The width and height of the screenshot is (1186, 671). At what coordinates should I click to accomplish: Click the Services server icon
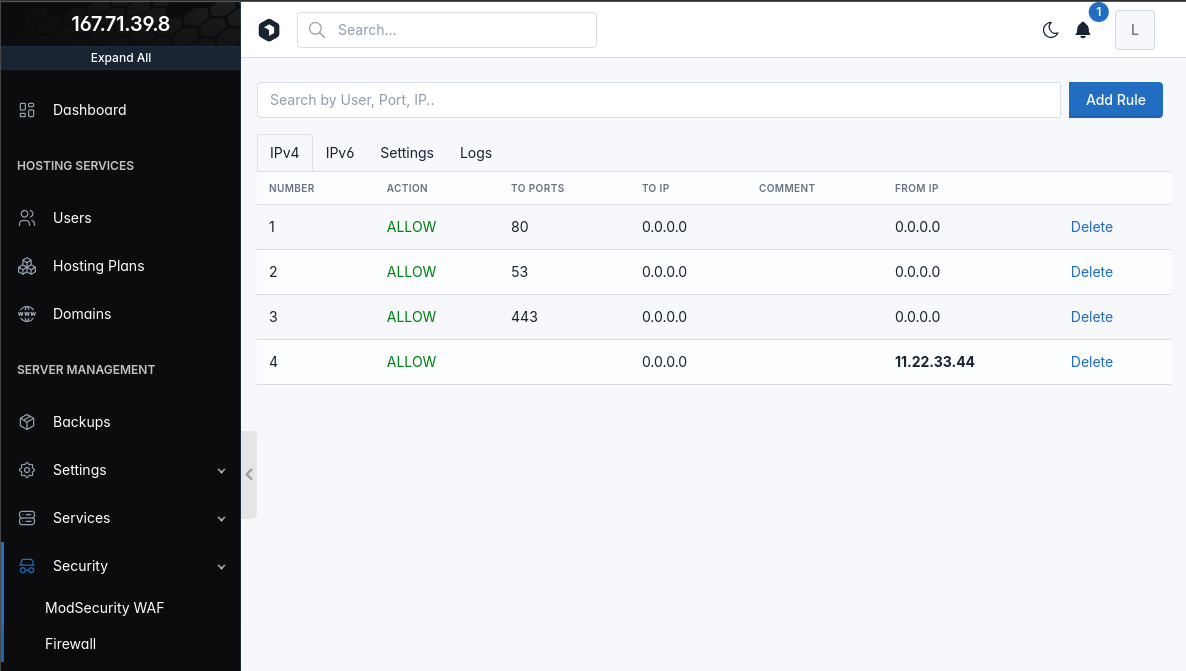[27, 518]
